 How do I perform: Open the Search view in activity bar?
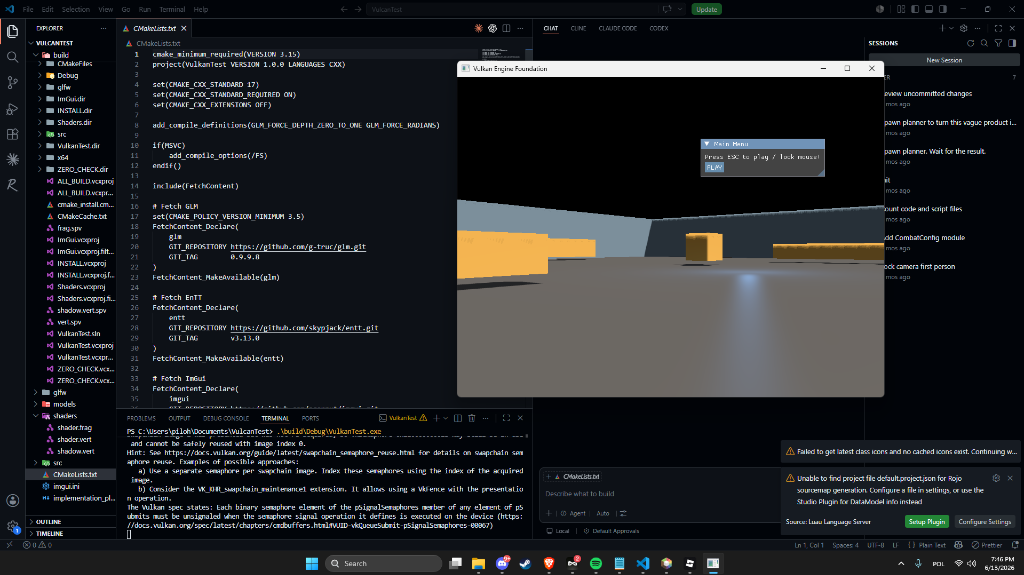pos(12,57)
